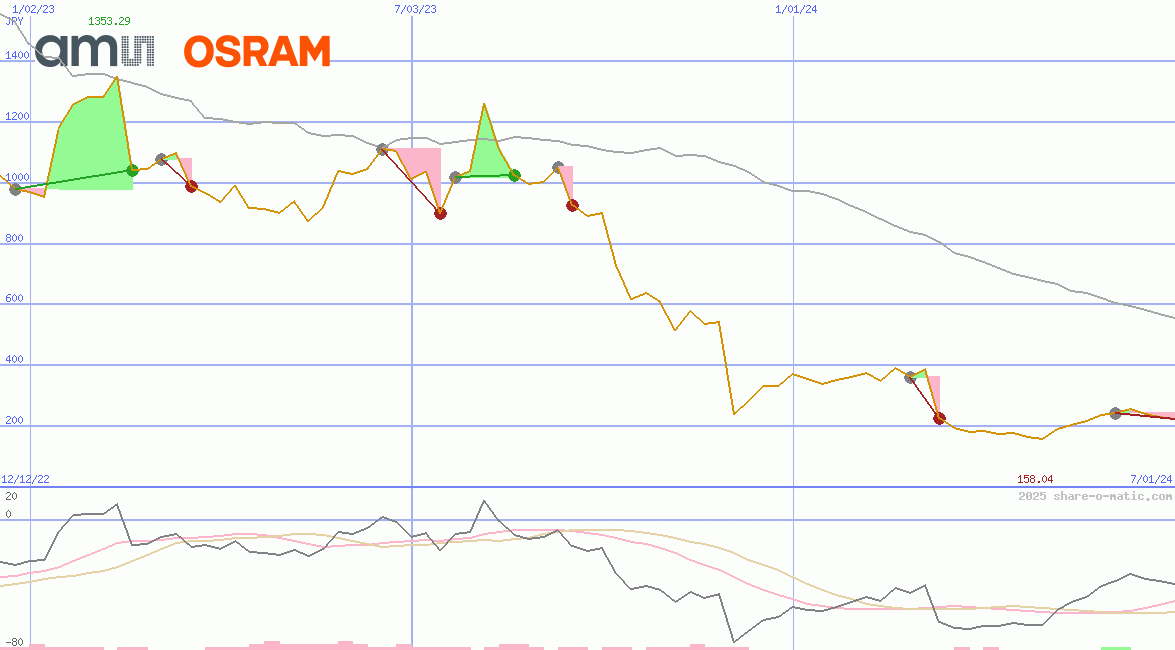Click the rightmost gray dot marker near 7/01/24
1175x650 pixels.
[x=1115, y=411]
